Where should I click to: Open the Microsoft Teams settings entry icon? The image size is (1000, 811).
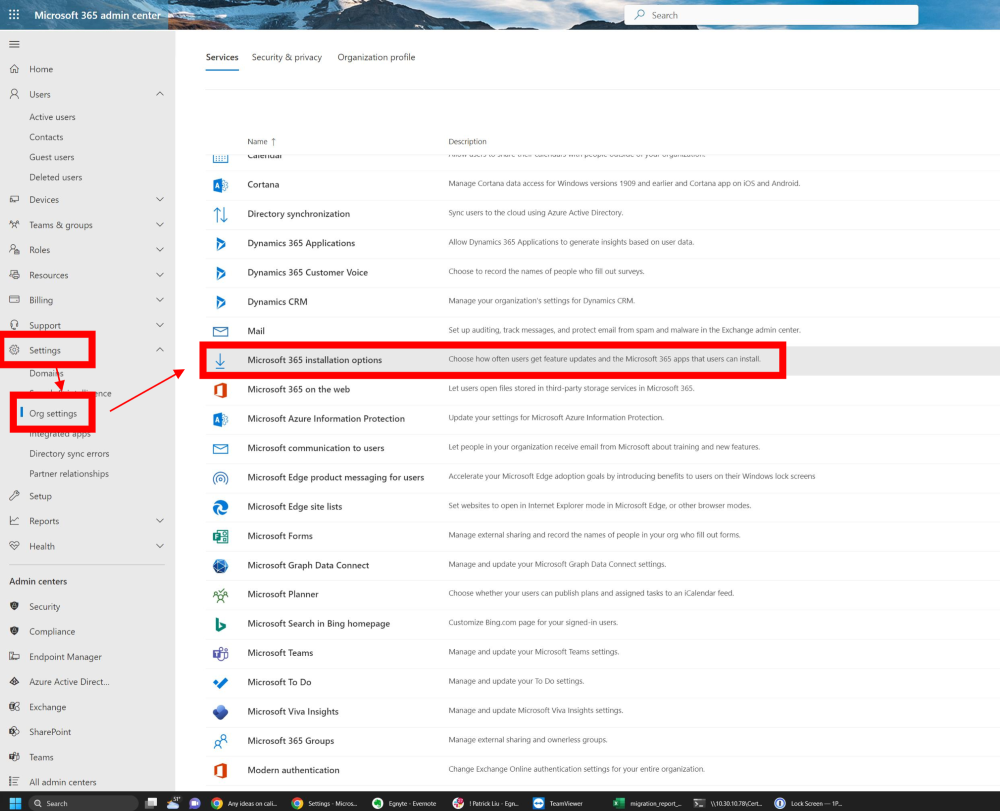coord(220,652)
